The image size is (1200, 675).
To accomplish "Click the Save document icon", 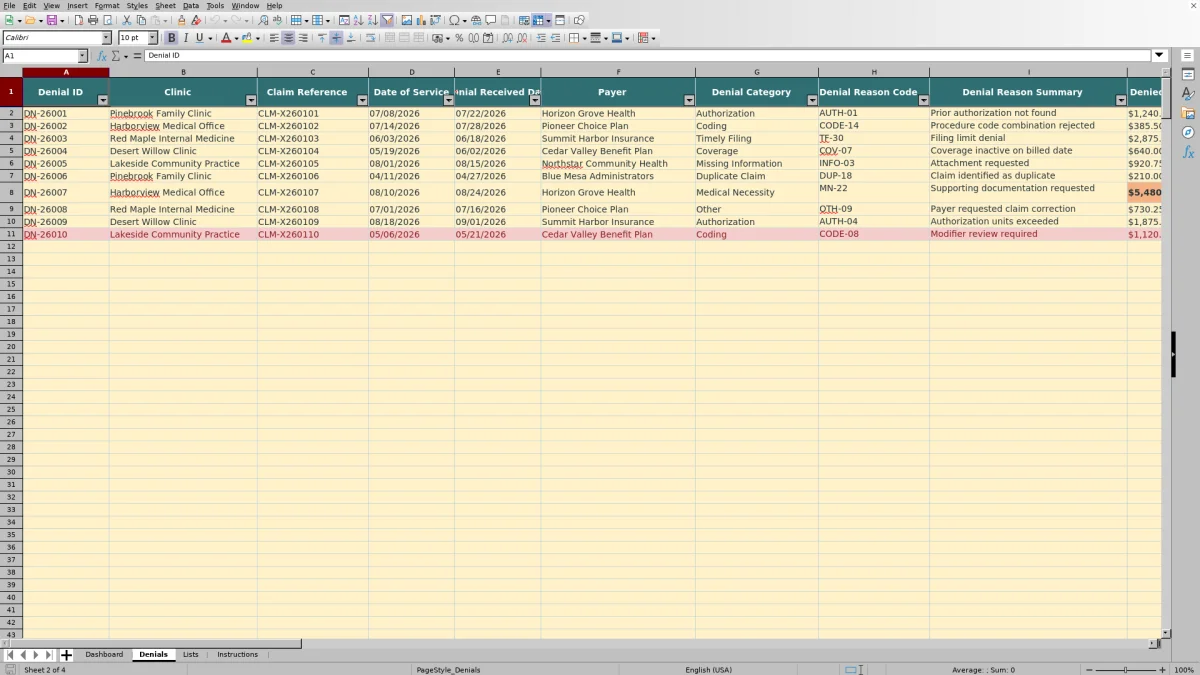I will point(51,20).
